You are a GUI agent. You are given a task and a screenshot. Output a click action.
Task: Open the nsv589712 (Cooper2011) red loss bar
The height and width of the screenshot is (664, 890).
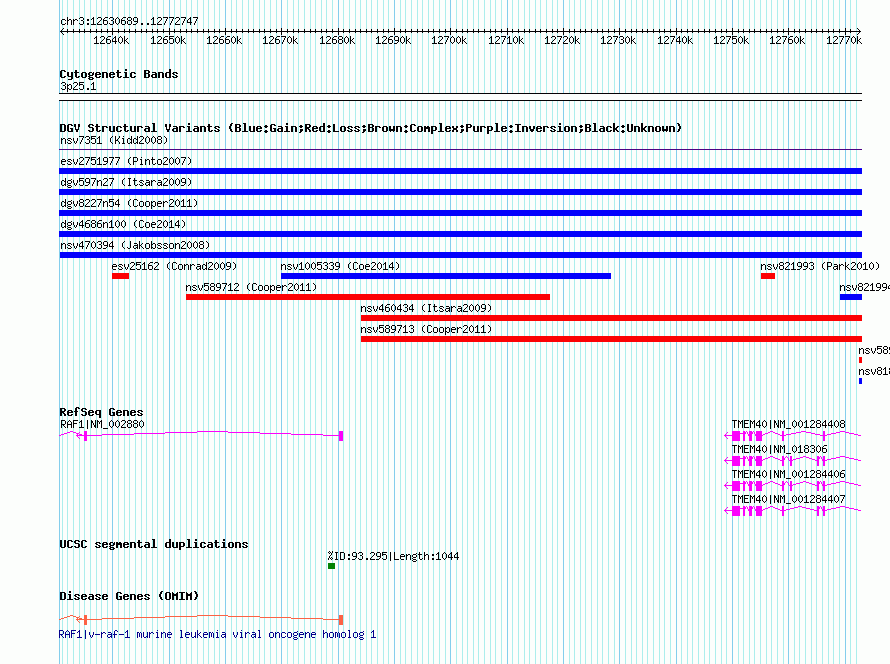[x=368, y=297]
